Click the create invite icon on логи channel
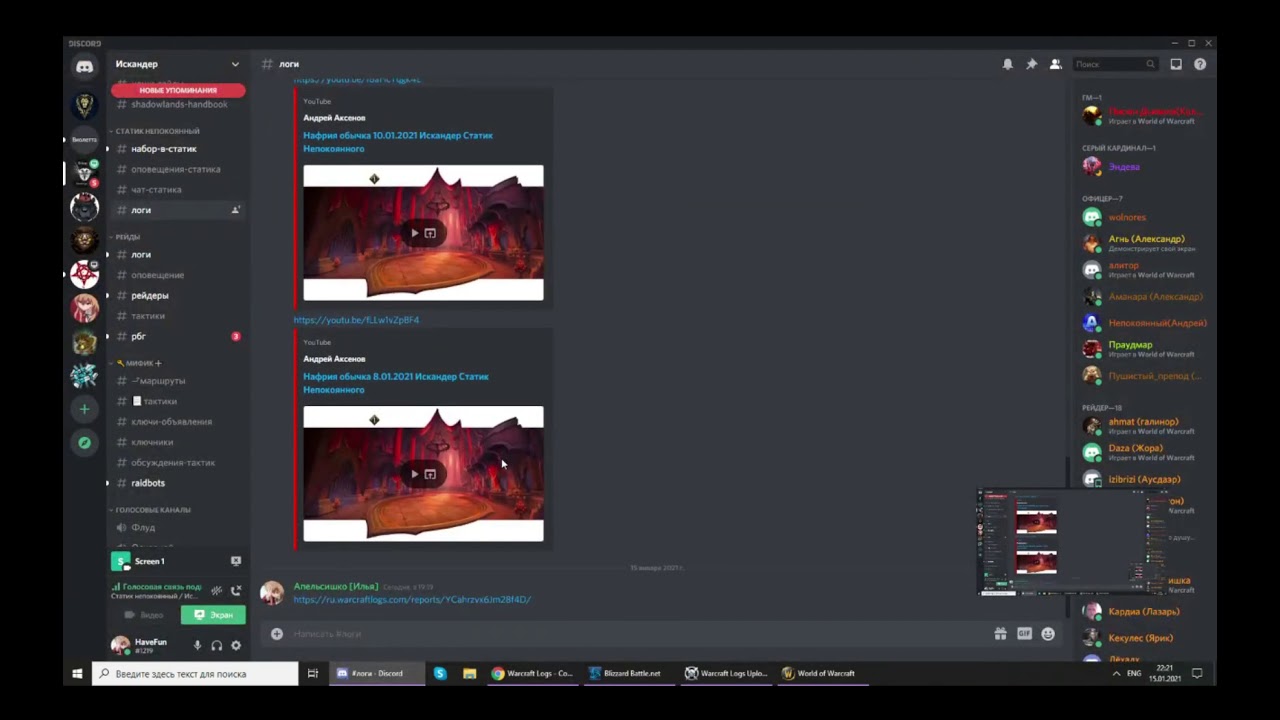Screen dimensions: 1280x720 236,210
